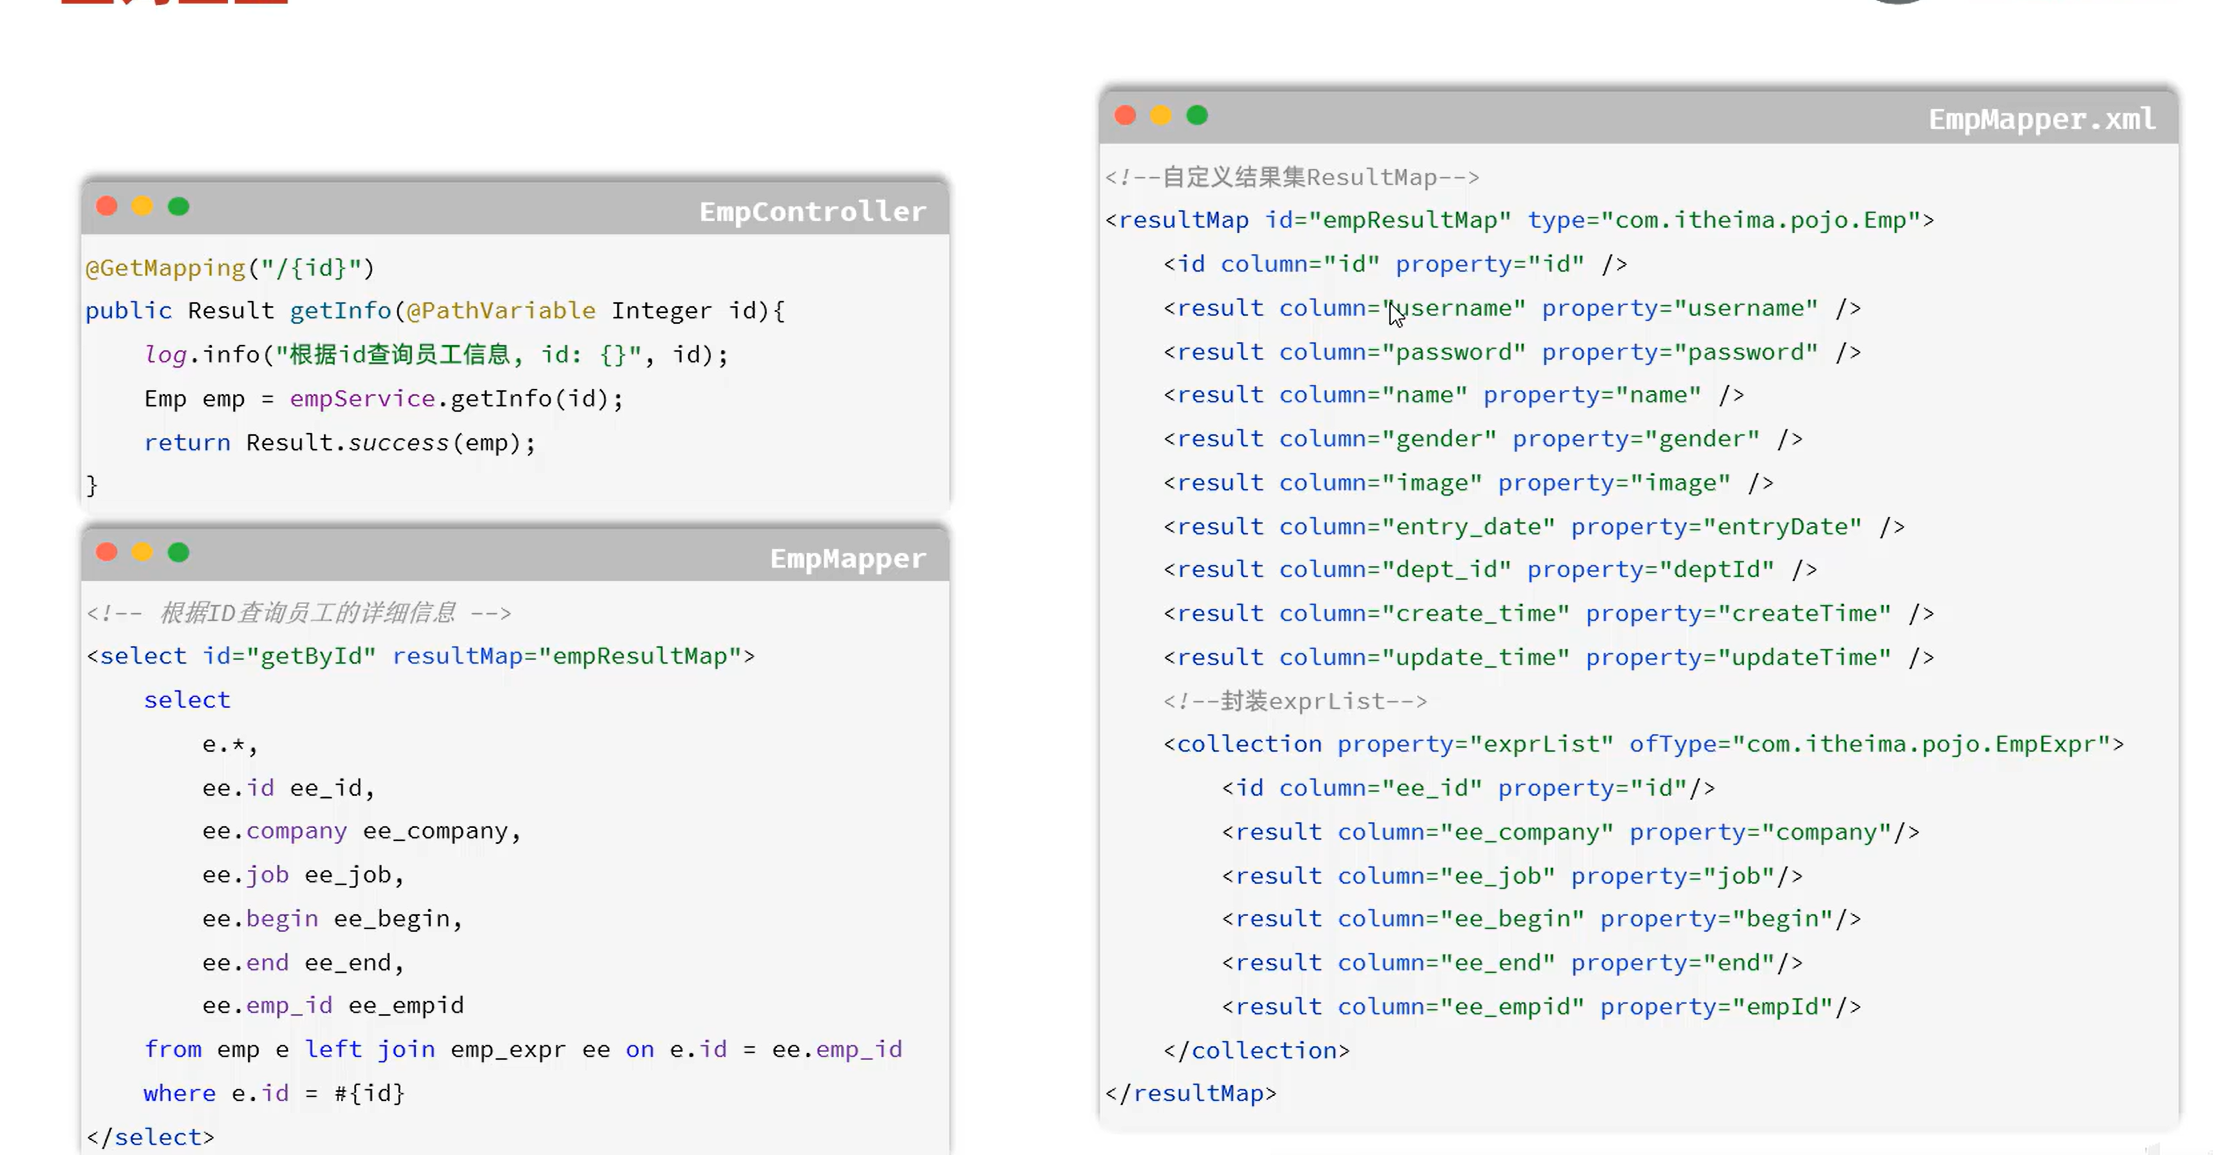Click the EmpMapper panel title
This screenshot has width=2213, height=1155.
pyautogui.click(x=848, y=558)
